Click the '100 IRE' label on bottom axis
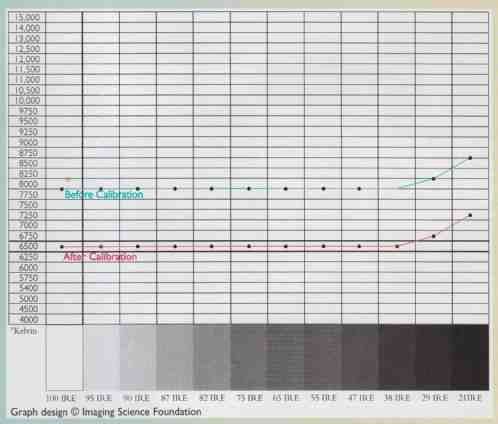Image resolution: width=498 pixels, height=424 pixels. 61,398
